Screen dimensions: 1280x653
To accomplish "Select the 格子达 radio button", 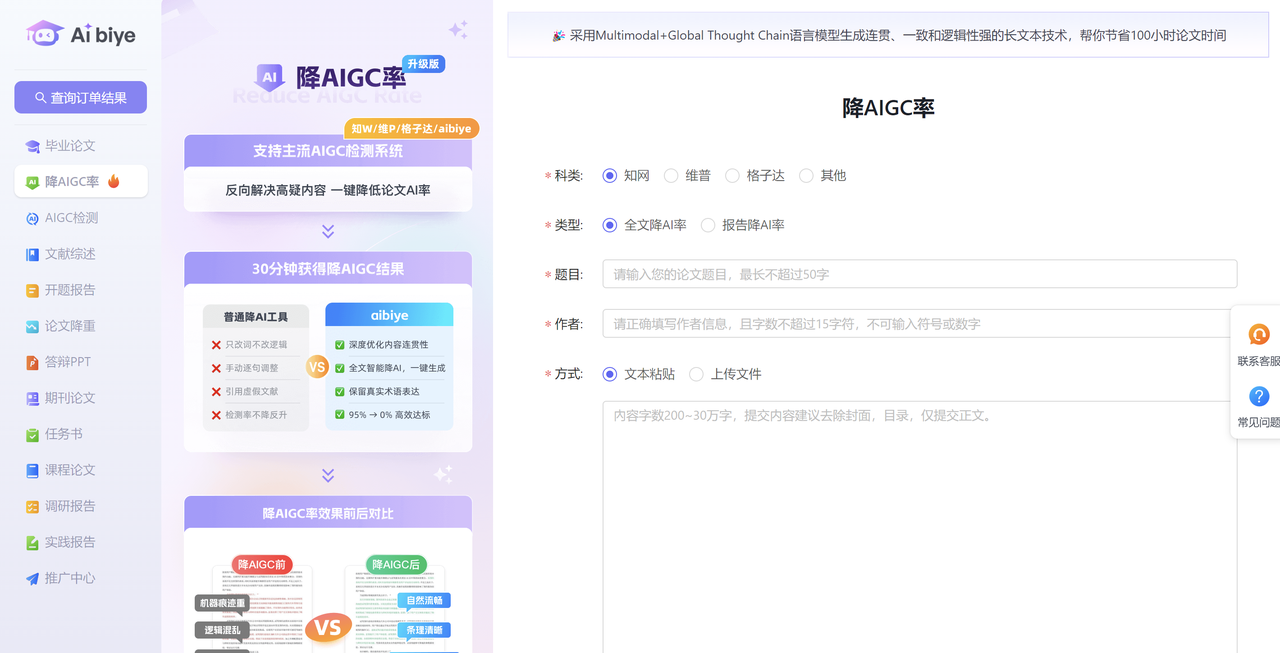I will click(732, 176).
